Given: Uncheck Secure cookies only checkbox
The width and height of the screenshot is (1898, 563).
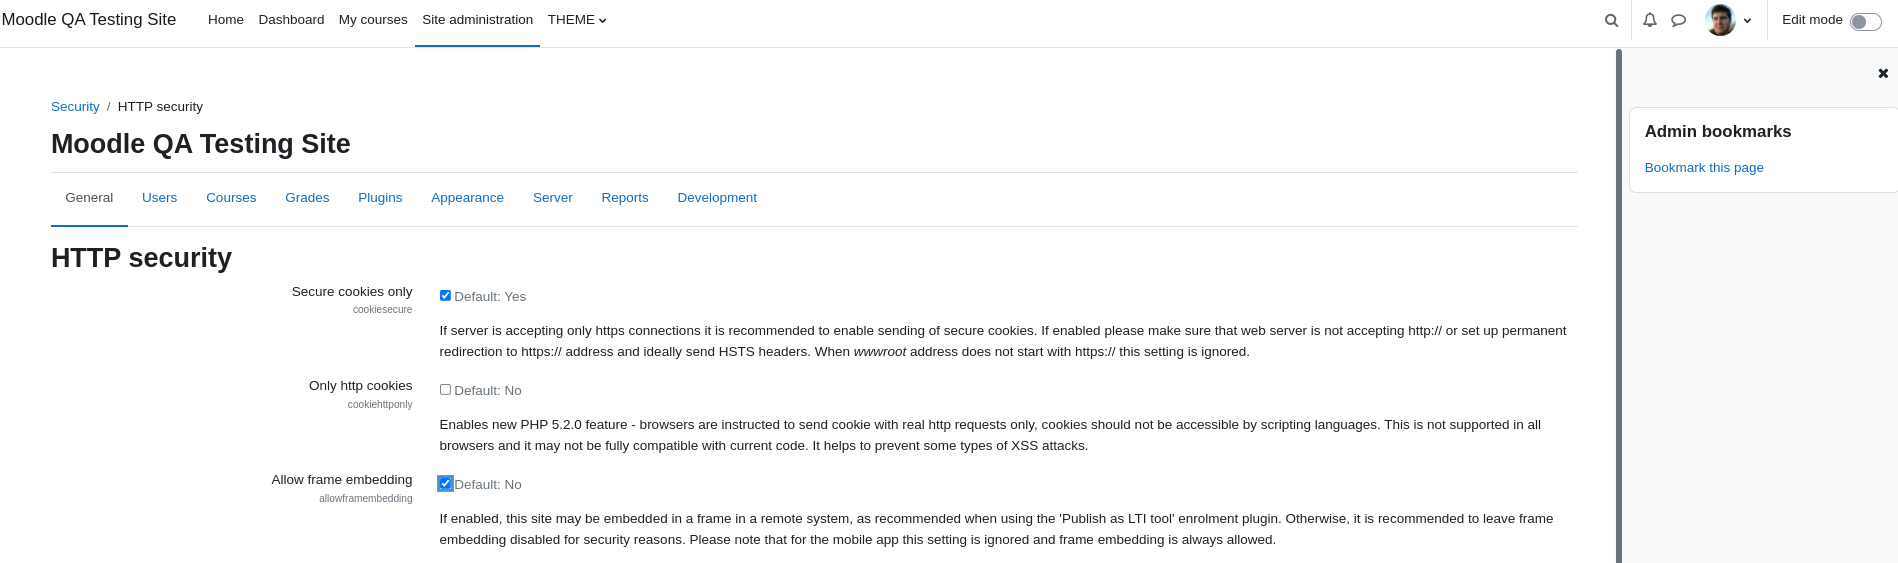Looking at the screenshot, I should click(445, 295).
